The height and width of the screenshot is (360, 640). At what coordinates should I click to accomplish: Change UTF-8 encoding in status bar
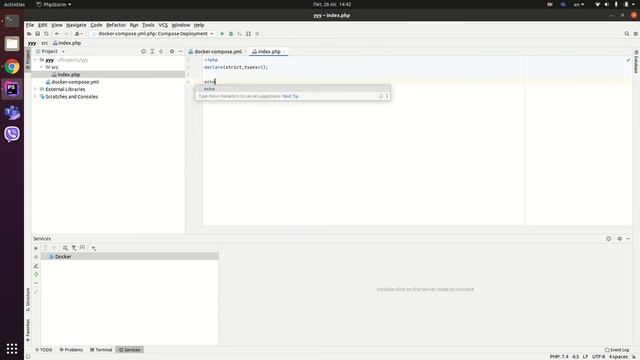(x=598, y=357)
